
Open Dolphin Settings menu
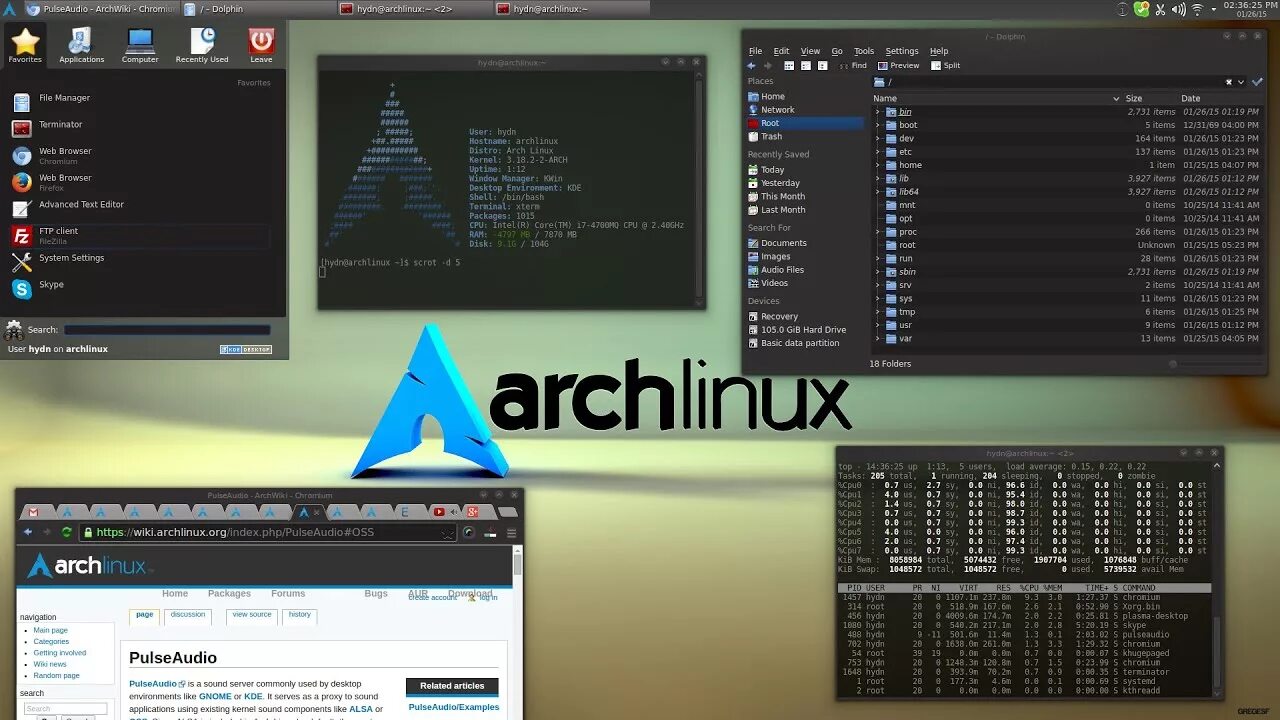(x=902, y=51)
